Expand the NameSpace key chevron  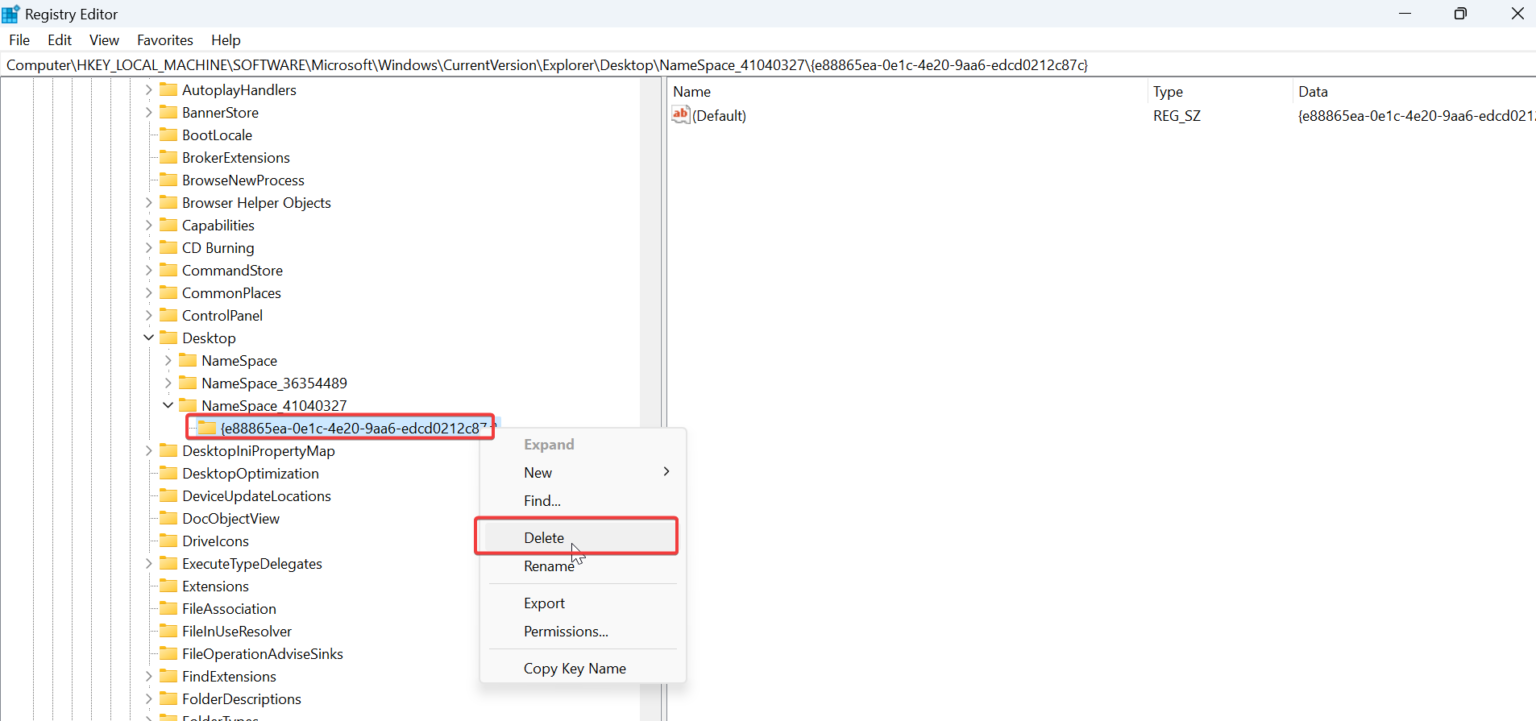pos(167,360)
